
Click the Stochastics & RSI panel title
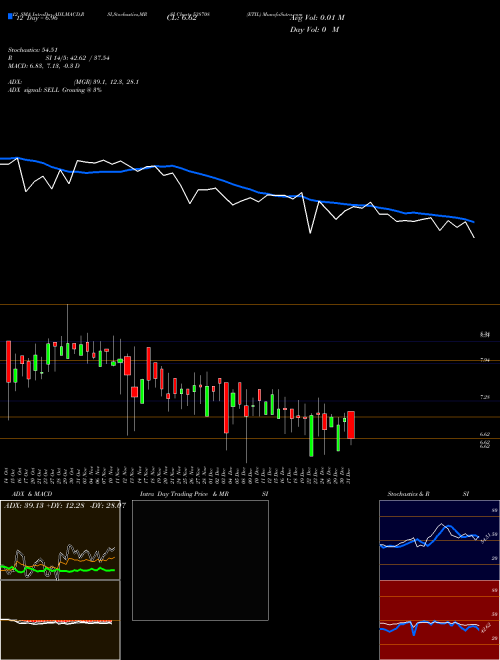point(428,494)
